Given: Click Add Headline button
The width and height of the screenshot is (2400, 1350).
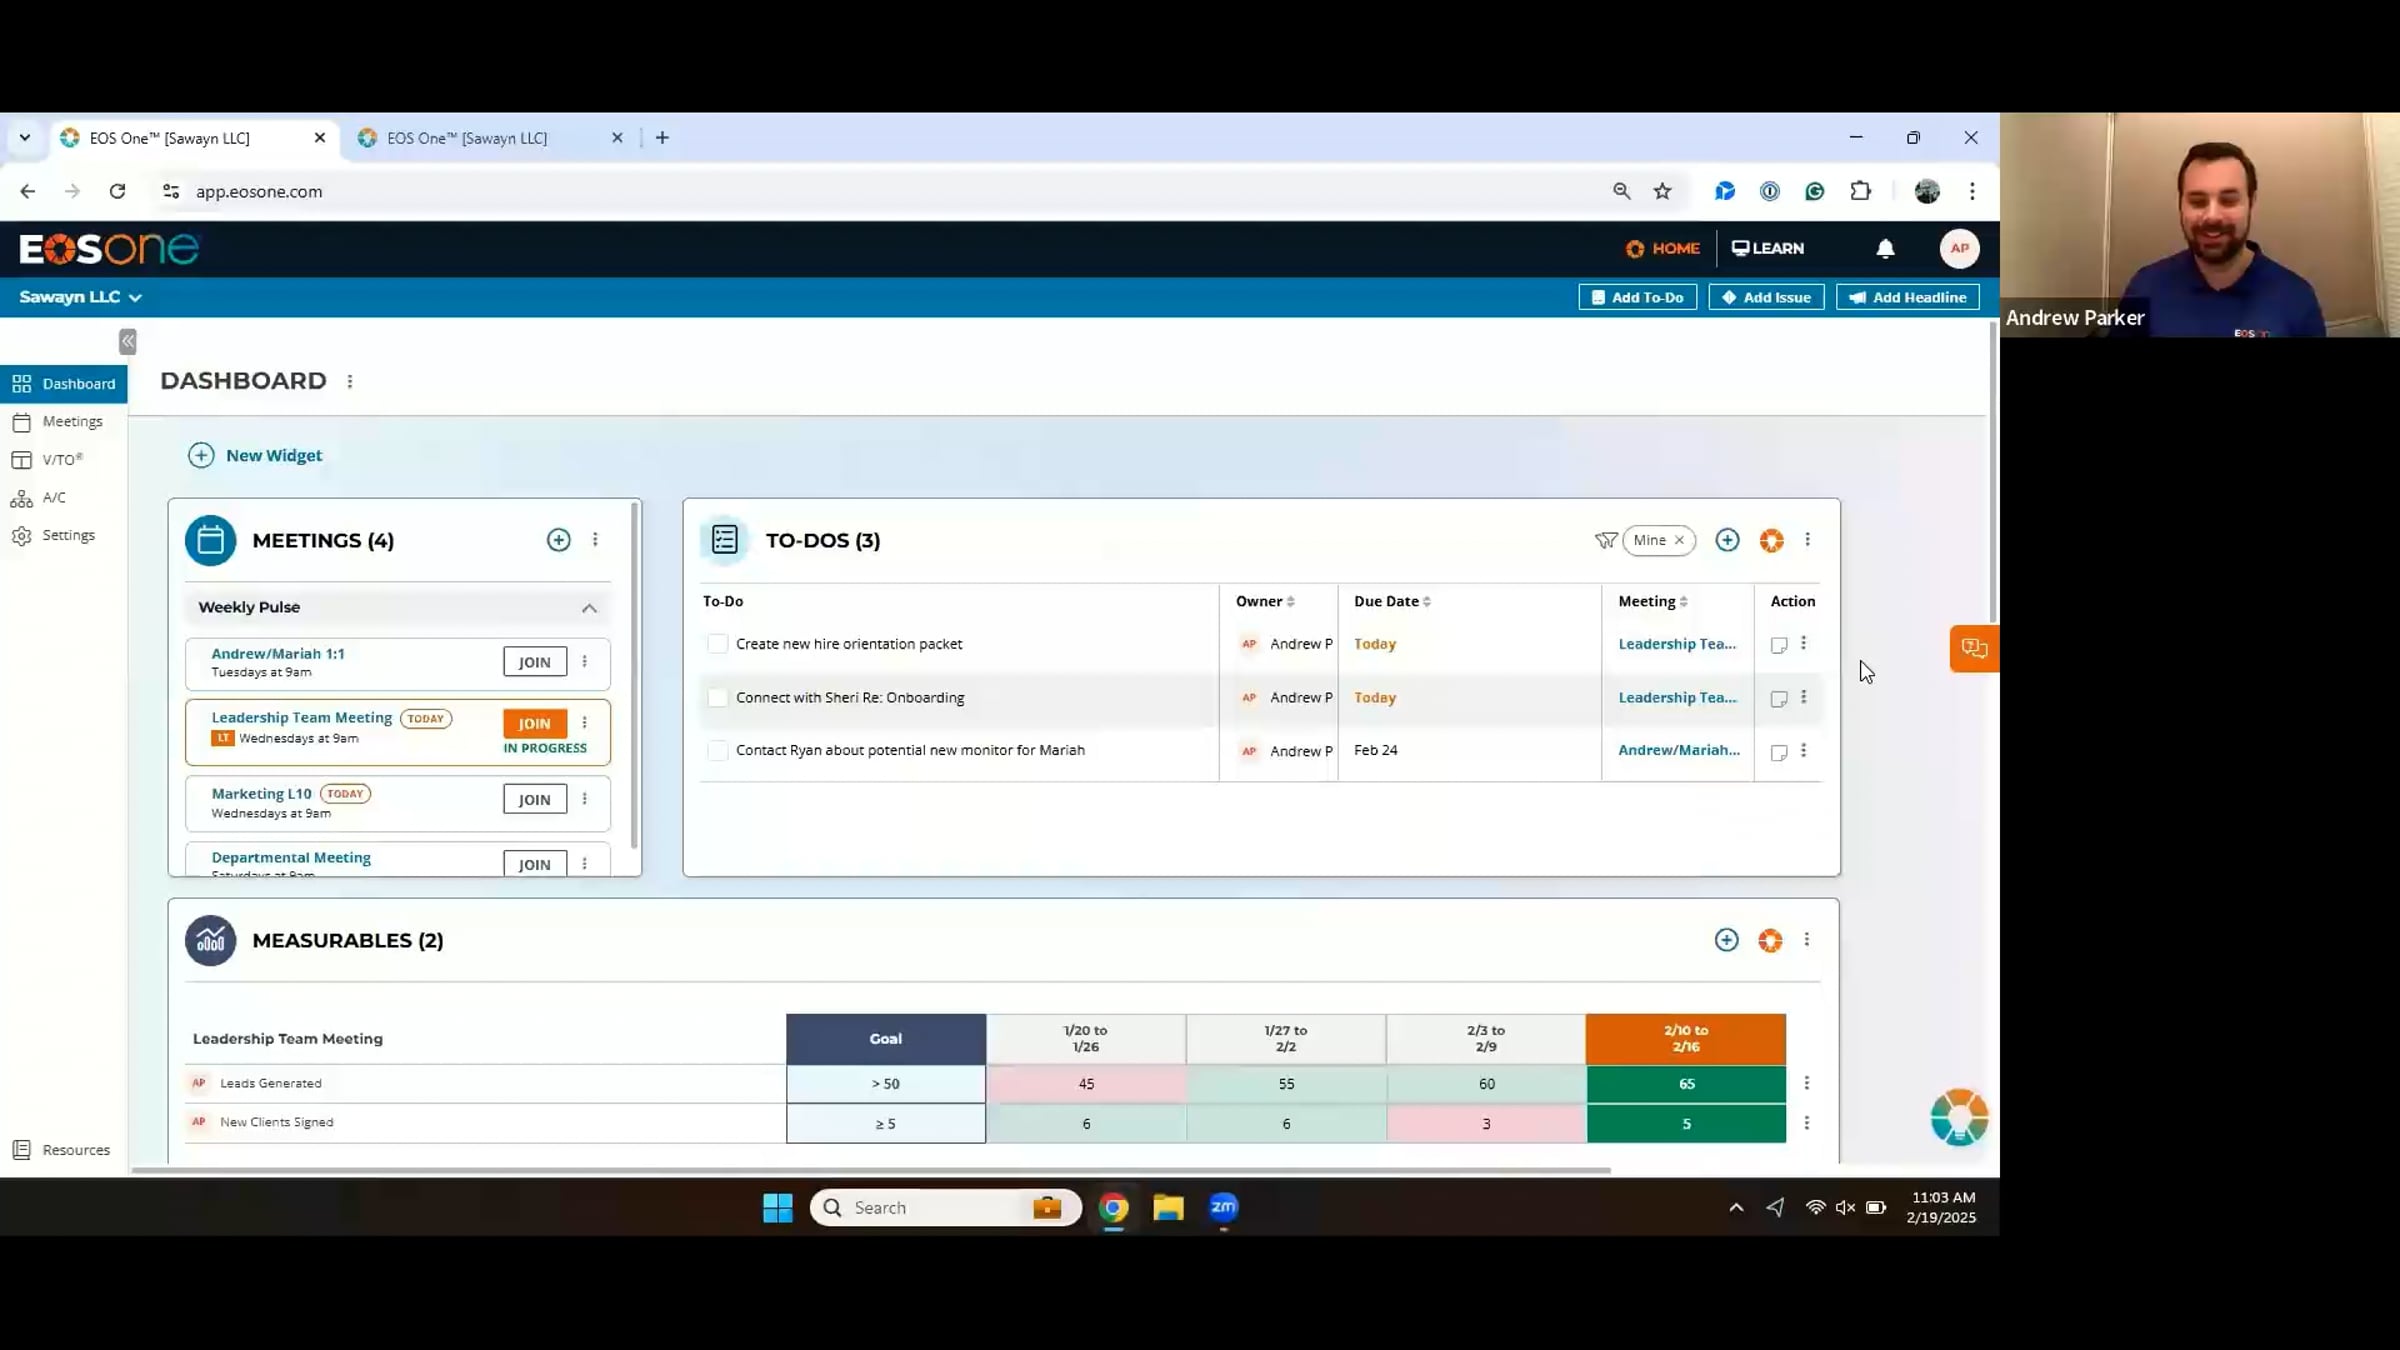Looking at the screenshot, I should (x=1907, y=298).
